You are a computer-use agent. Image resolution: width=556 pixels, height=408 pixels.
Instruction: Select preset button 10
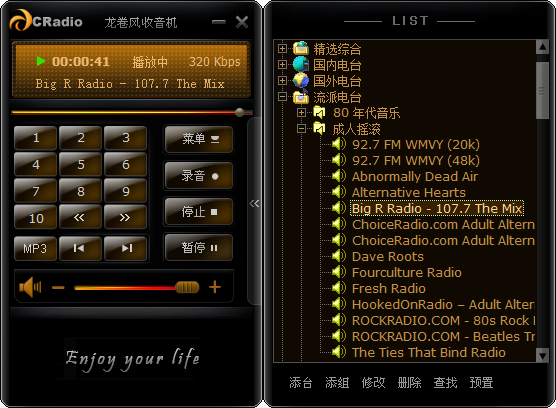[35, 217]
